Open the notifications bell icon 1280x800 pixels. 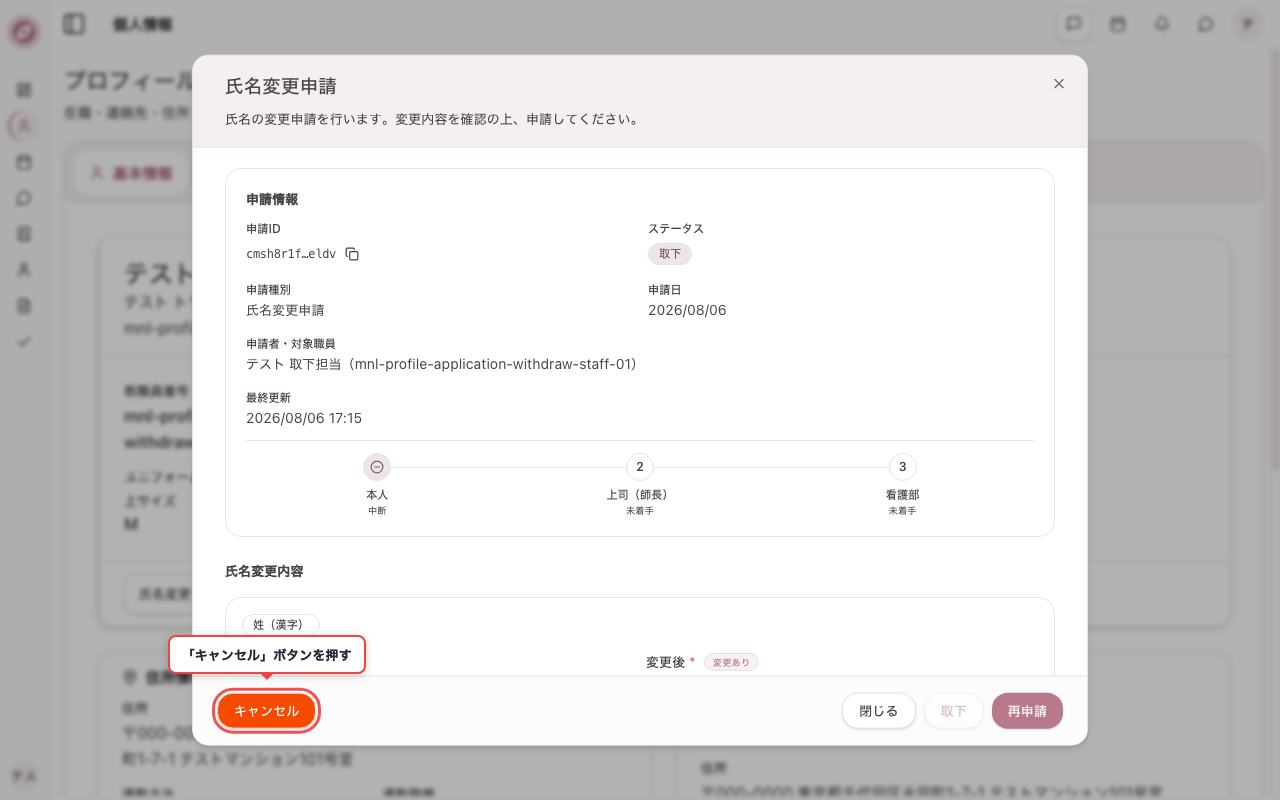point(1162,24)
